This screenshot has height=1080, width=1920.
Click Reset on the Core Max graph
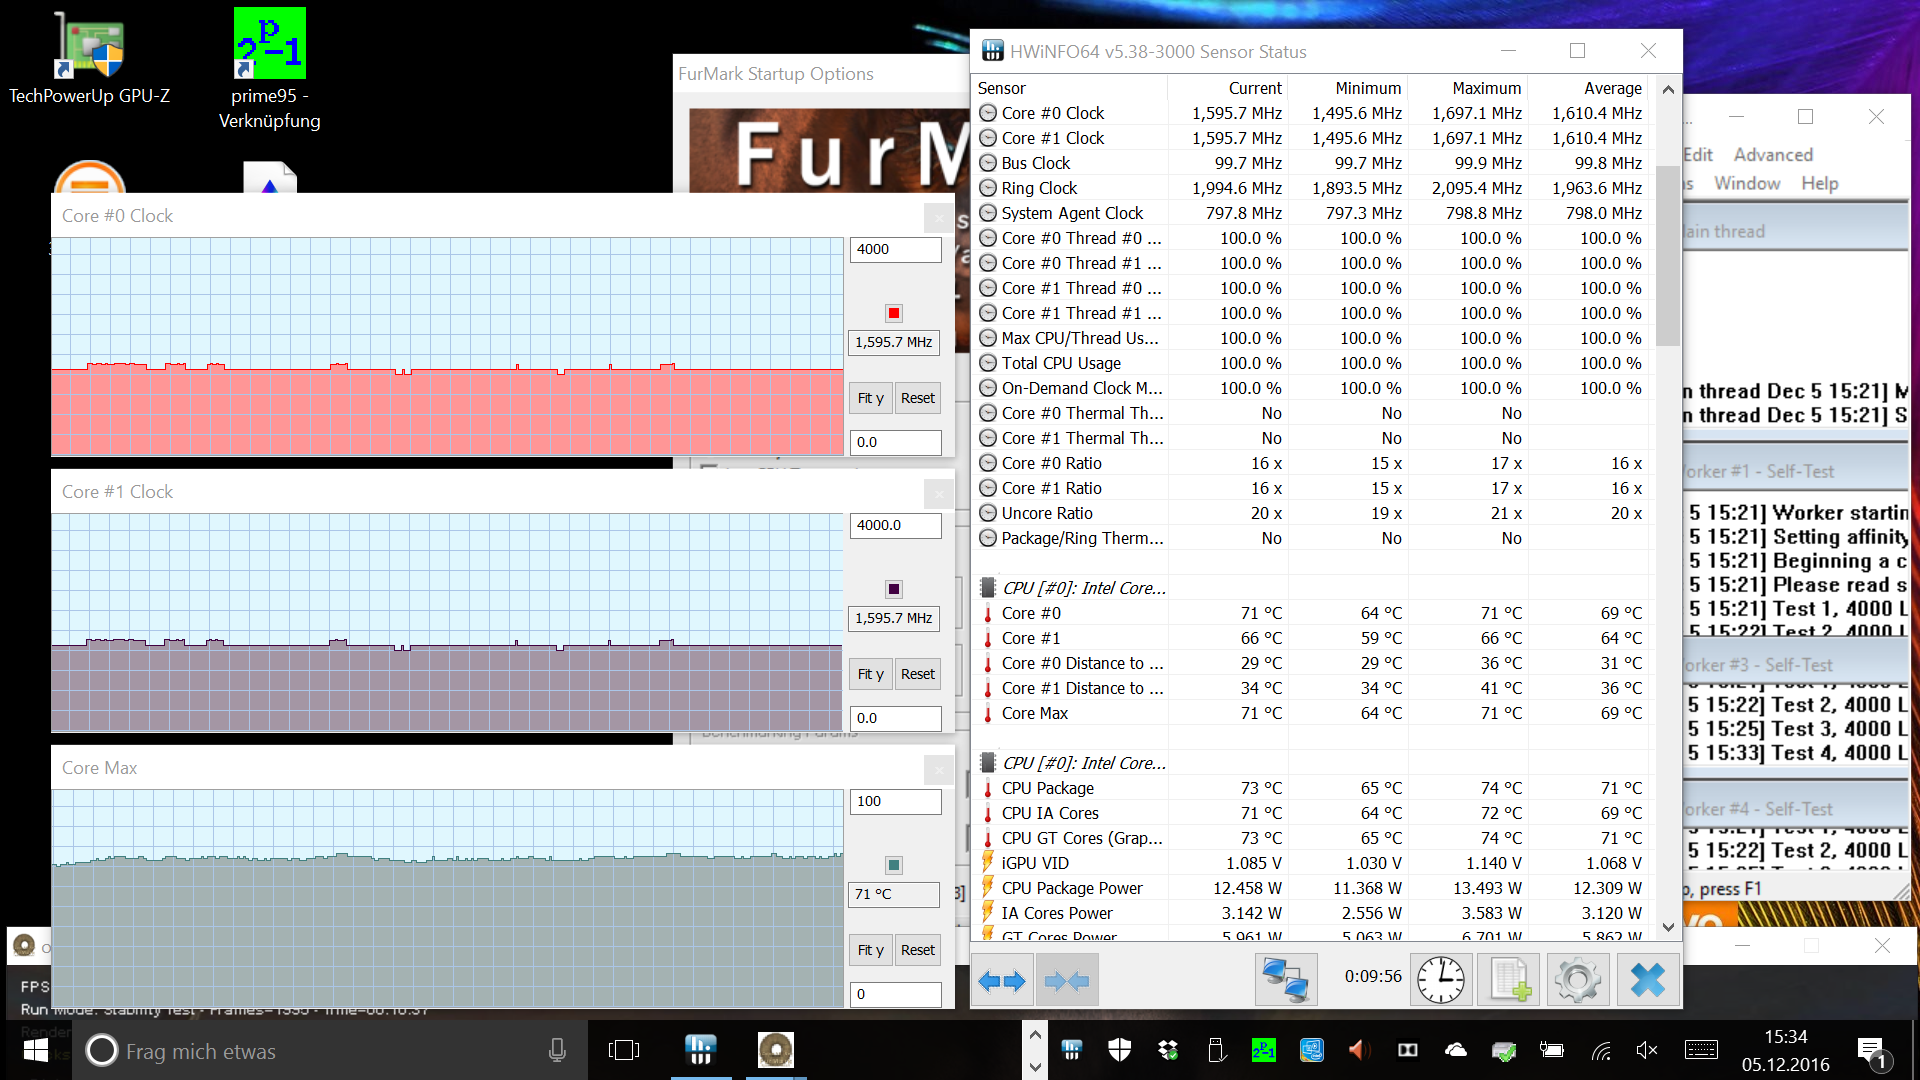(x=917, y=950)
